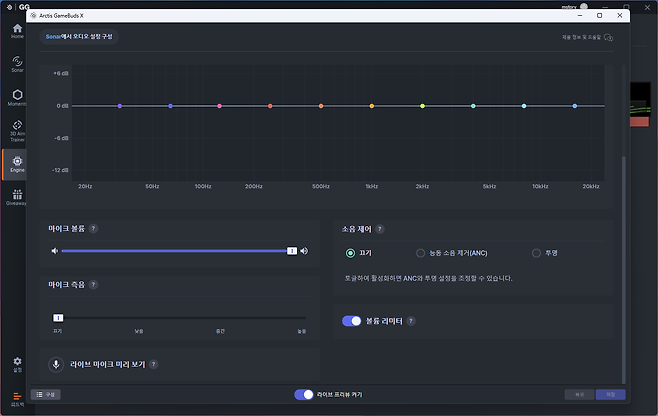Select the blue EQ point near 50Hz
Screen dimensions: 658x416
[170, 106]
